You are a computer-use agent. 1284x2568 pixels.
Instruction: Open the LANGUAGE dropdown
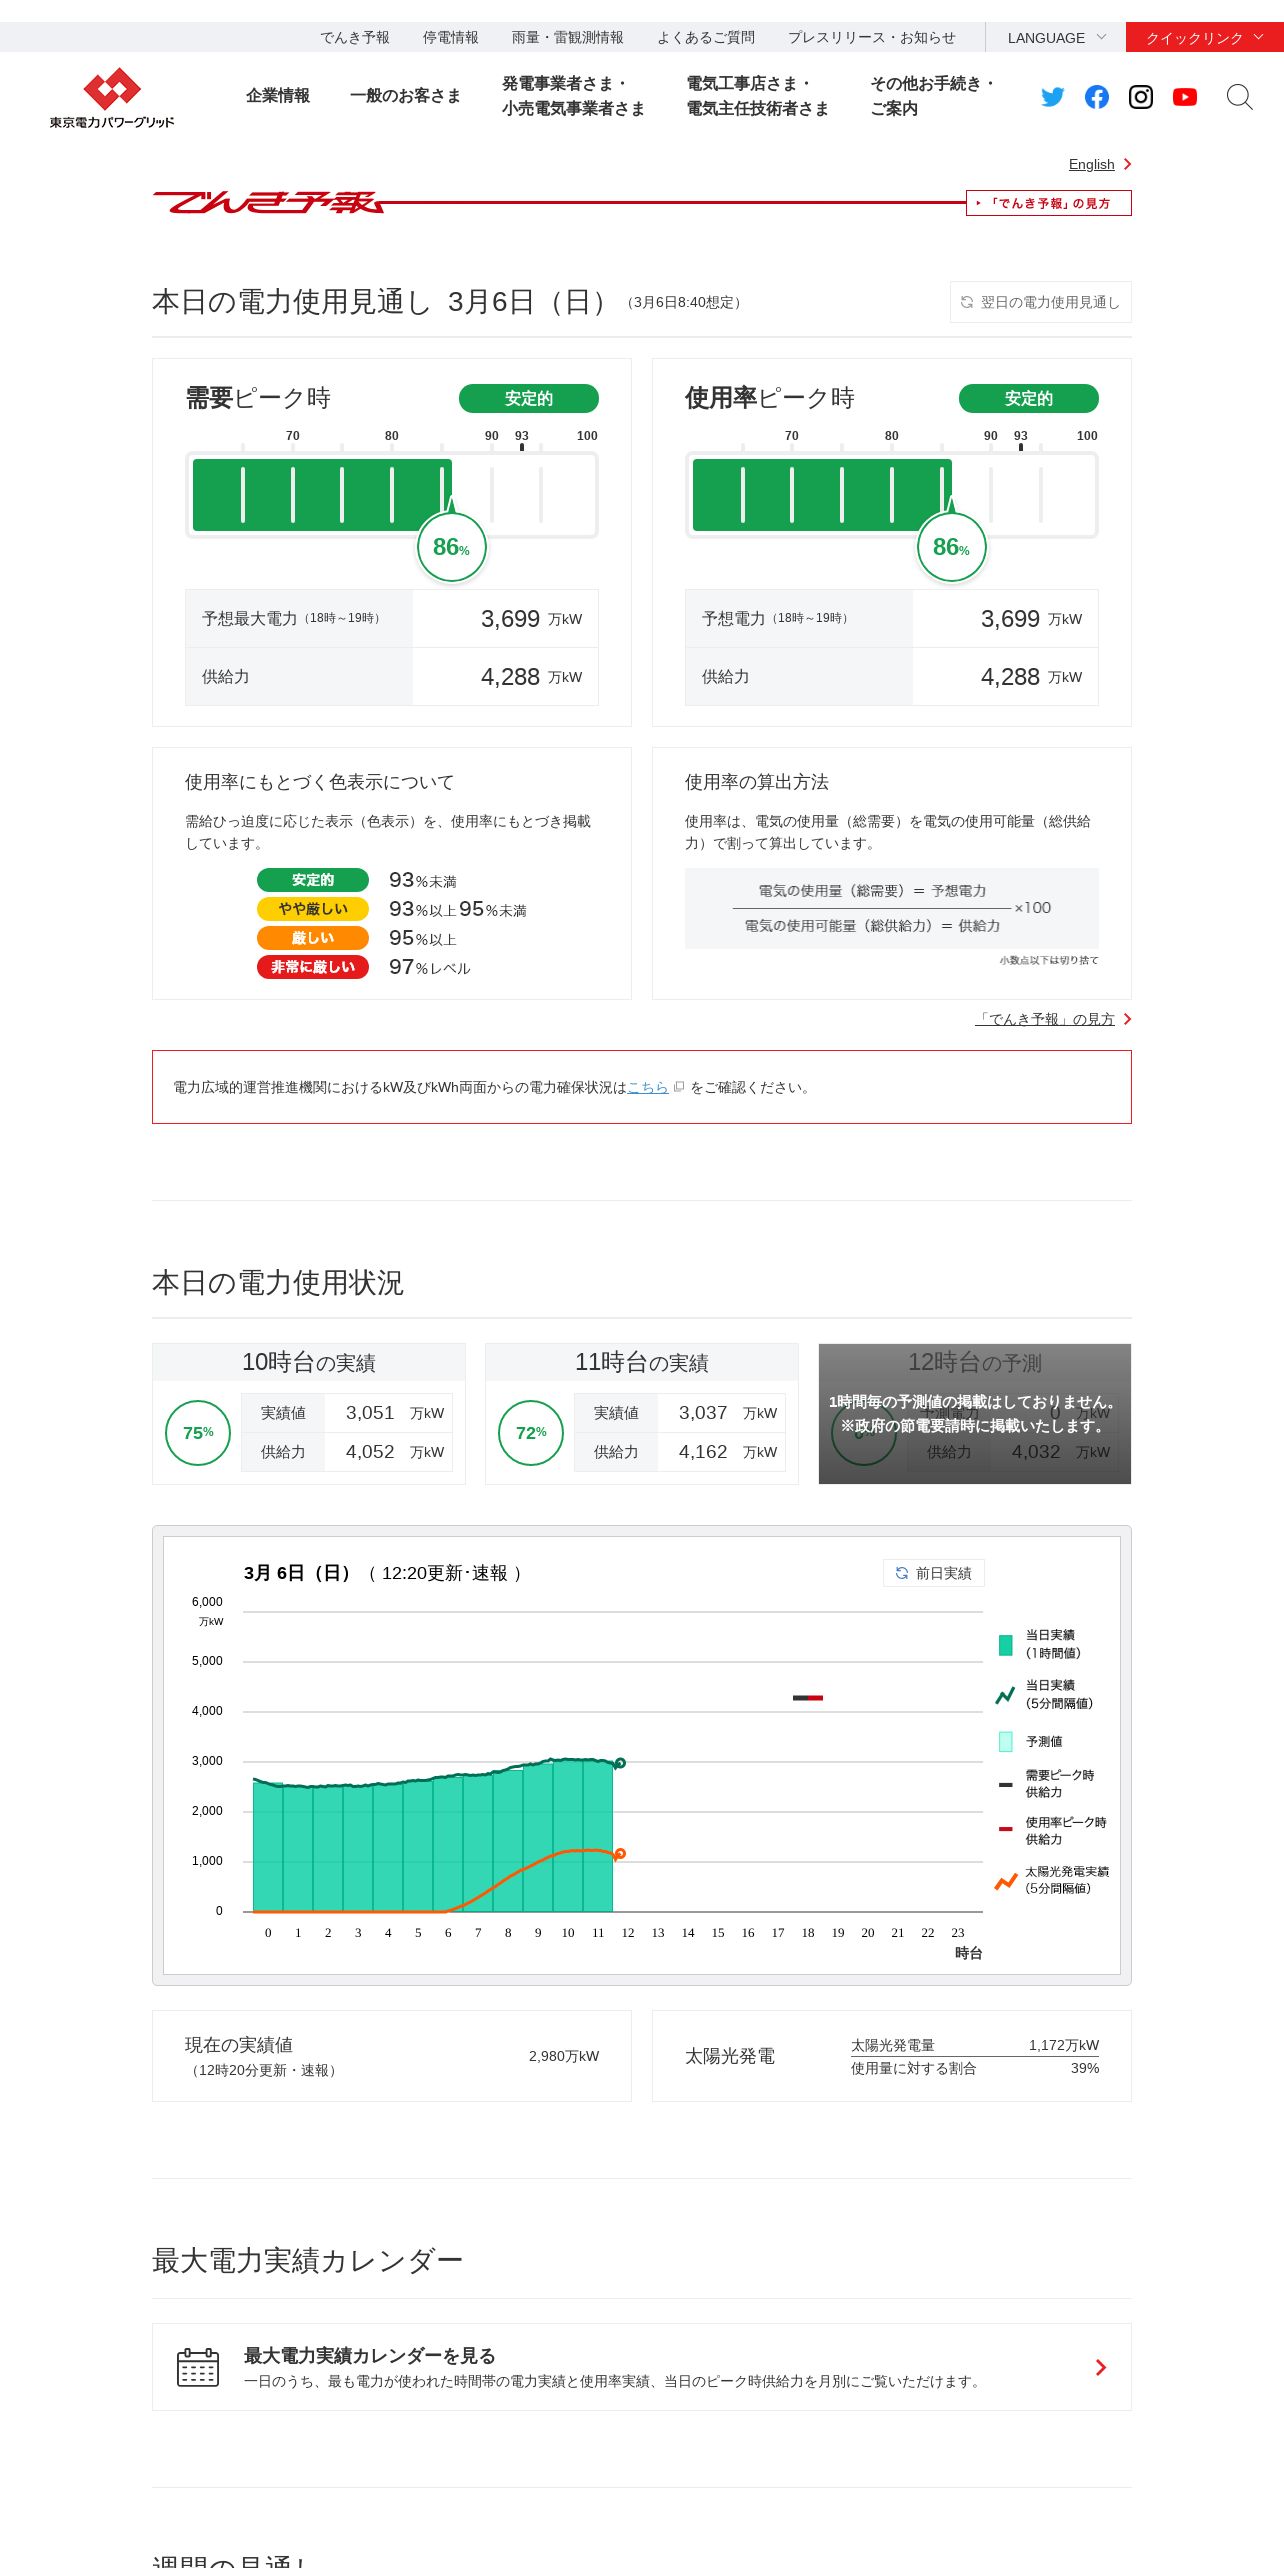click(1056, 37)
